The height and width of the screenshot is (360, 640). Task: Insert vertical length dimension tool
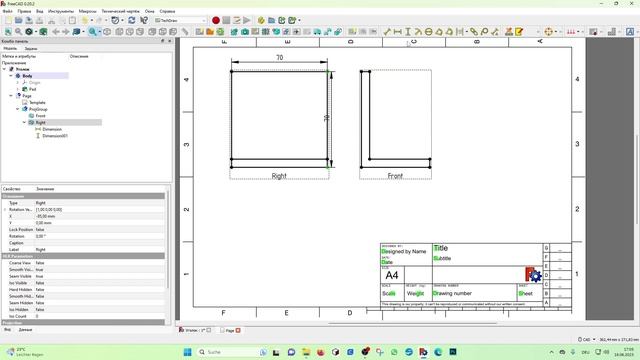point(408,31)
